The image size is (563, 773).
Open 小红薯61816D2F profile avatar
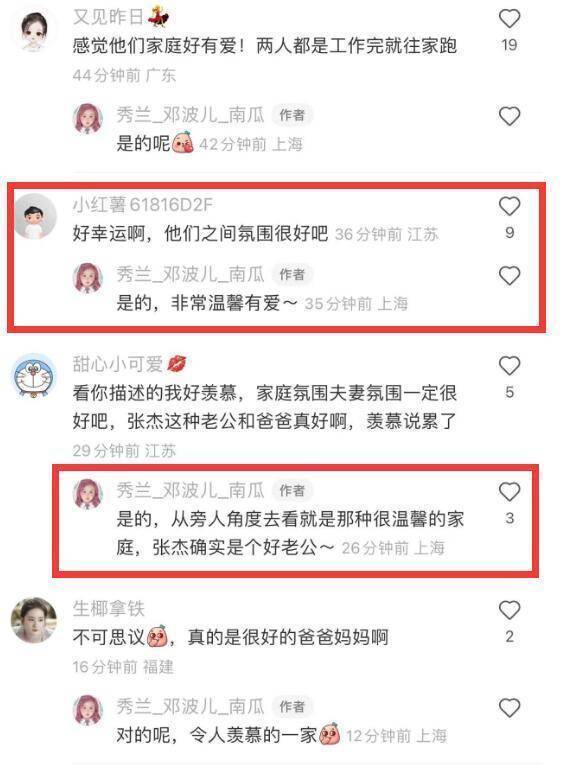pos(35,216)
